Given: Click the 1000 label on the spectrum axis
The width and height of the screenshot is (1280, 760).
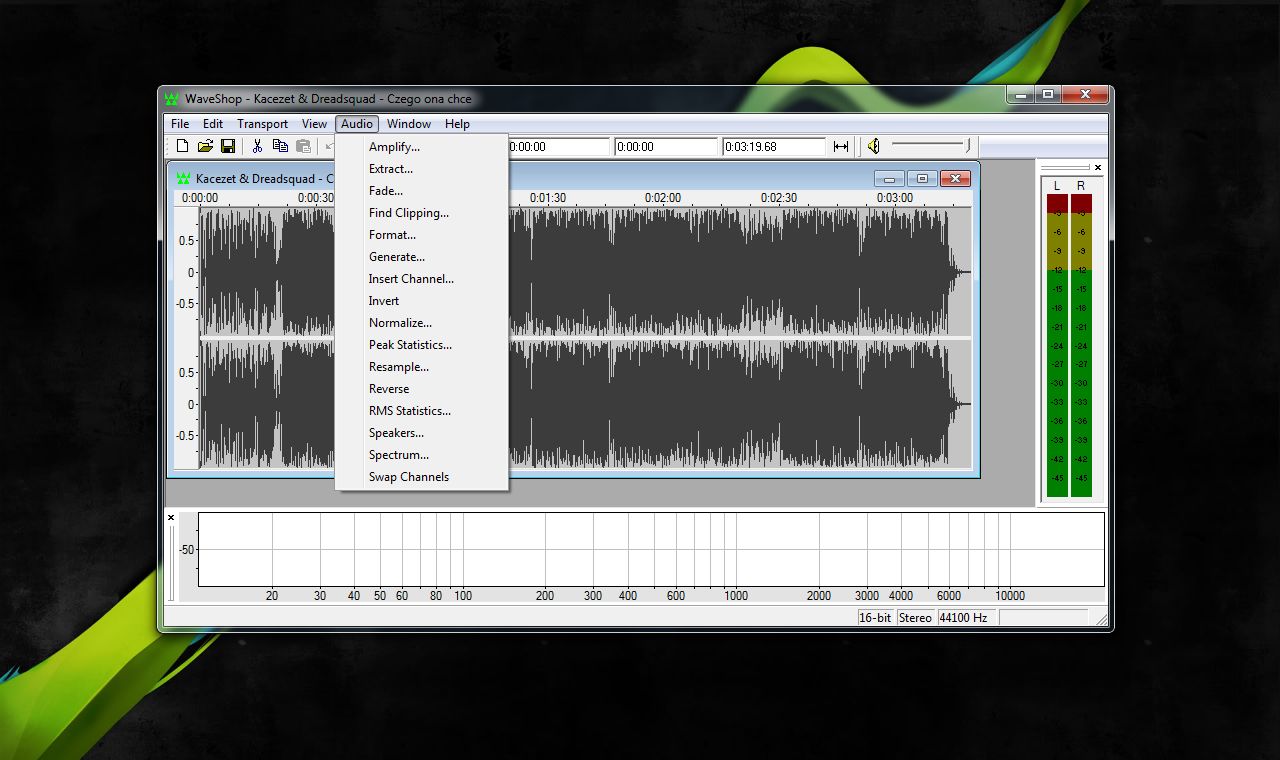Looking at the screenshot, I should tap(736, 596).
